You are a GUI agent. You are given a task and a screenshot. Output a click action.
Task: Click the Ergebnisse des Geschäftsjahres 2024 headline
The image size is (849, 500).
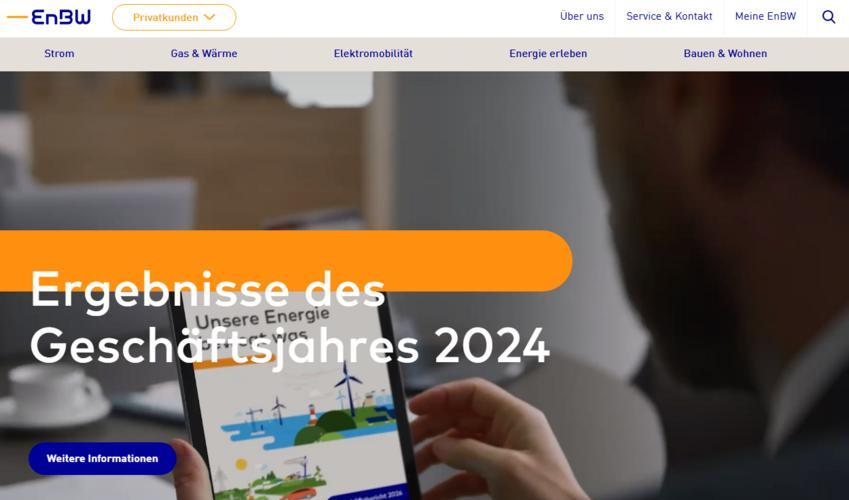[x=290, y=318]
